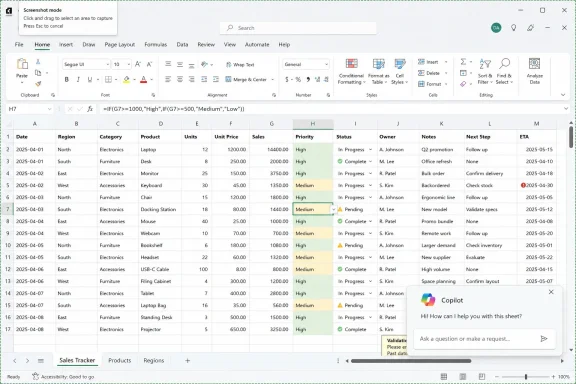Click the Increase Decimal icon
Image resolution: width=576 pixels, height=384 pixels.
click(x=317, y=79)
